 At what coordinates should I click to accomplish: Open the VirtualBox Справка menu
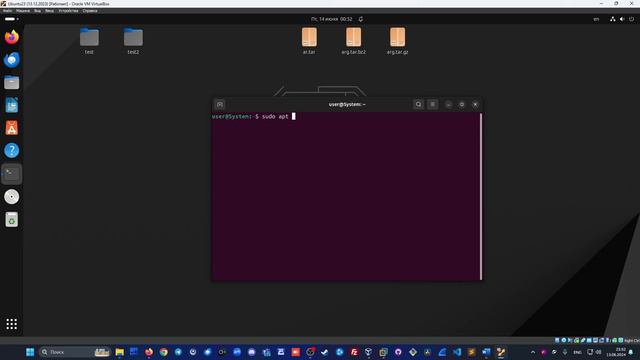(90, 11)
